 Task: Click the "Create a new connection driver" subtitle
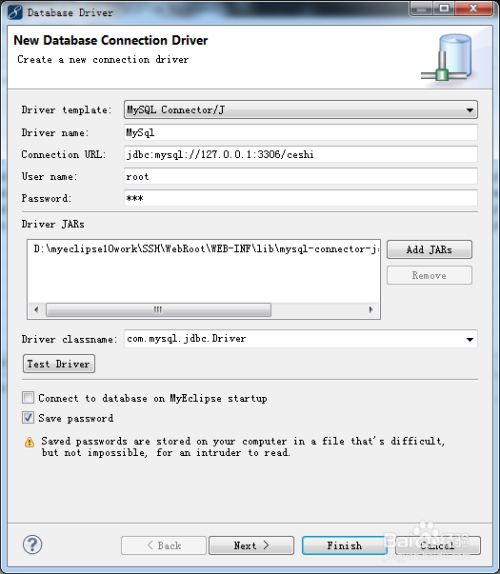(103, 59)
